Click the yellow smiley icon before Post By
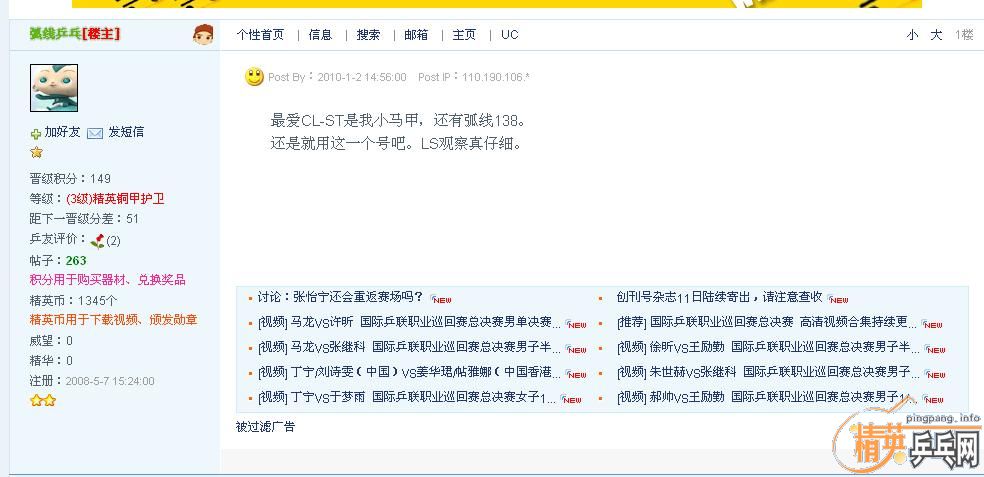The image size is (984, 477). (x=255, y=77)
